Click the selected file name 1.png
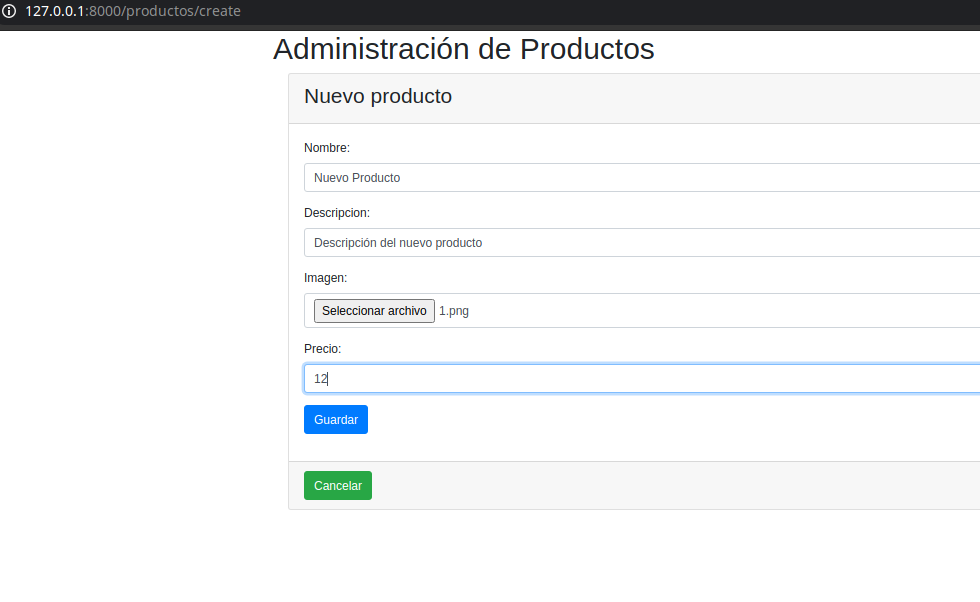Image resolution: width=980 pixels, height=602 pixels. [x=454, y=311]
